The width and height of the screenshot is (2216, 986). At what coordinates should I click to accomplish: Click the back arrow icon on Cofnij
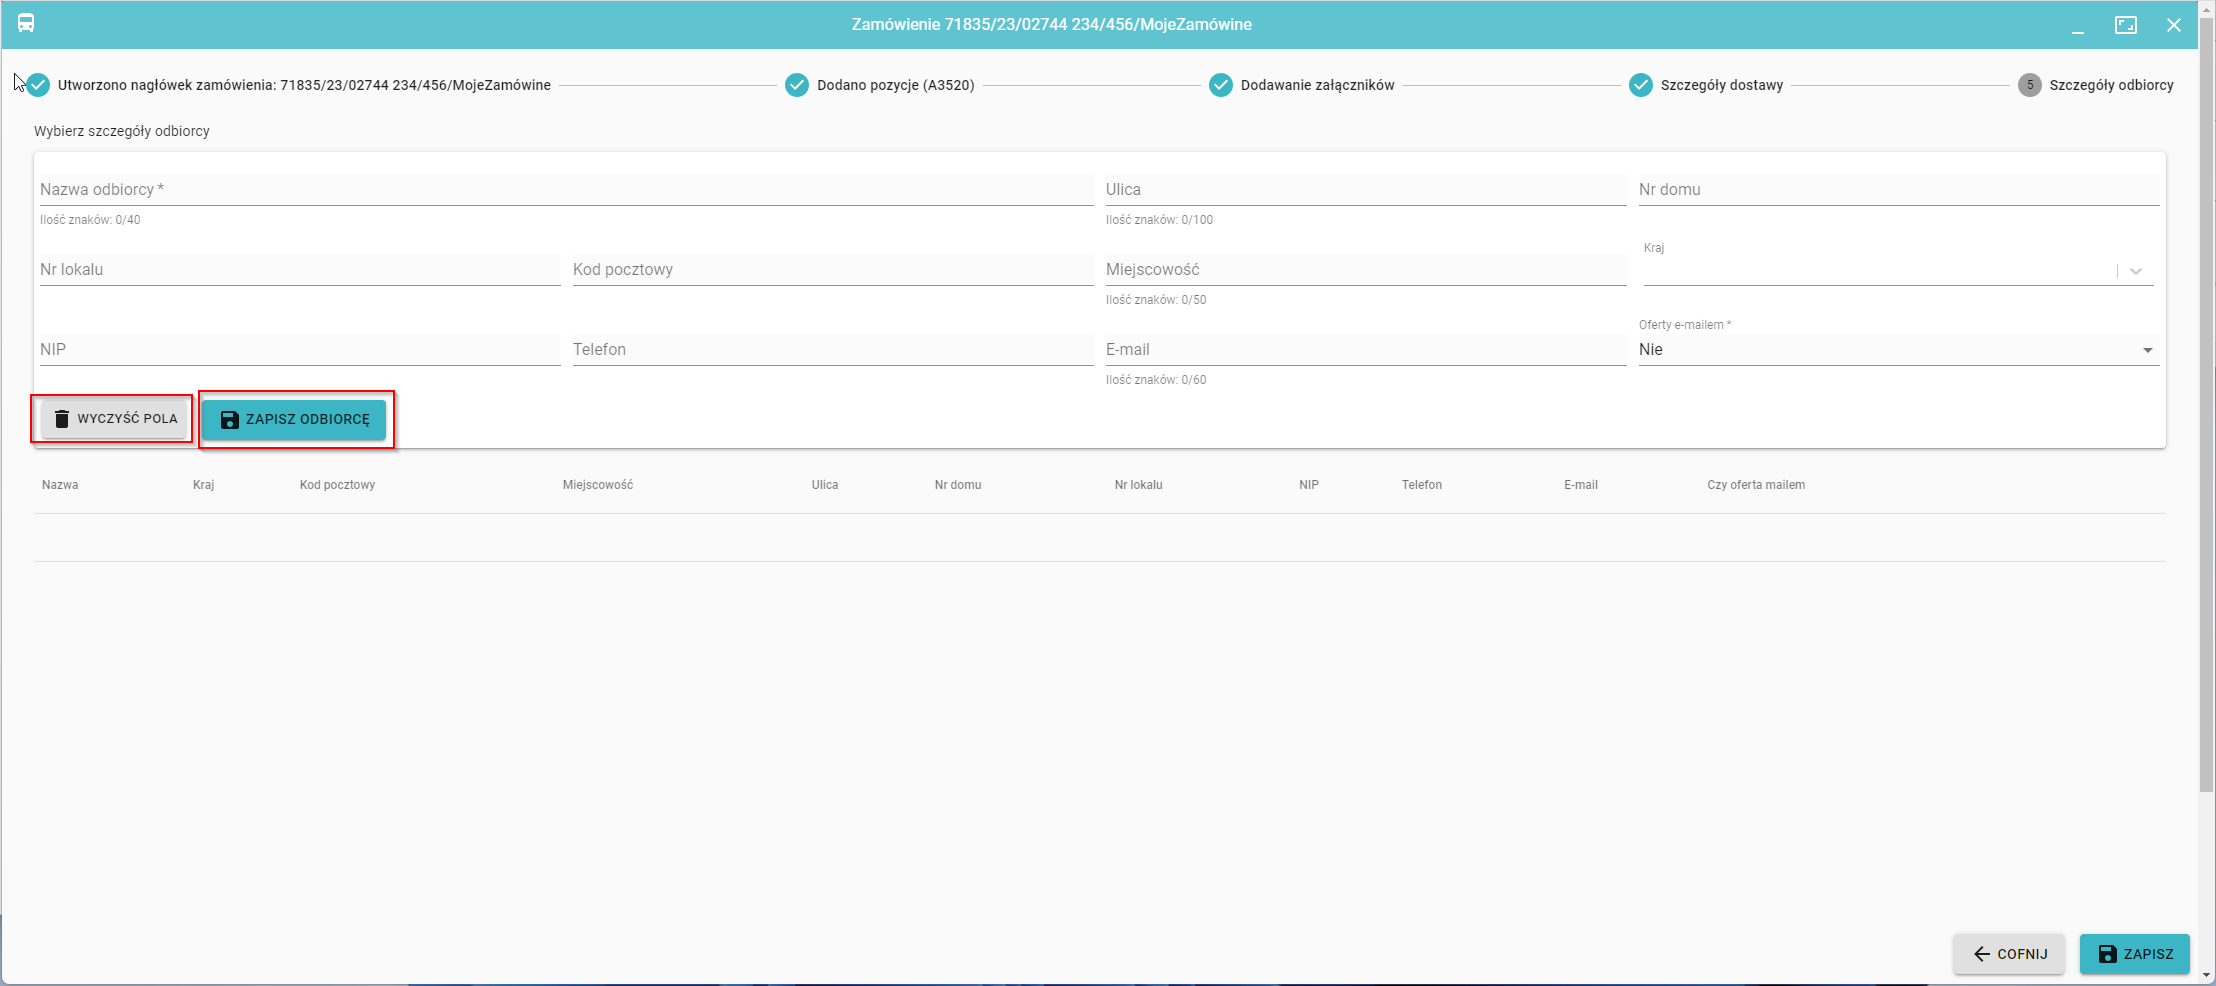coord(1982,954)
